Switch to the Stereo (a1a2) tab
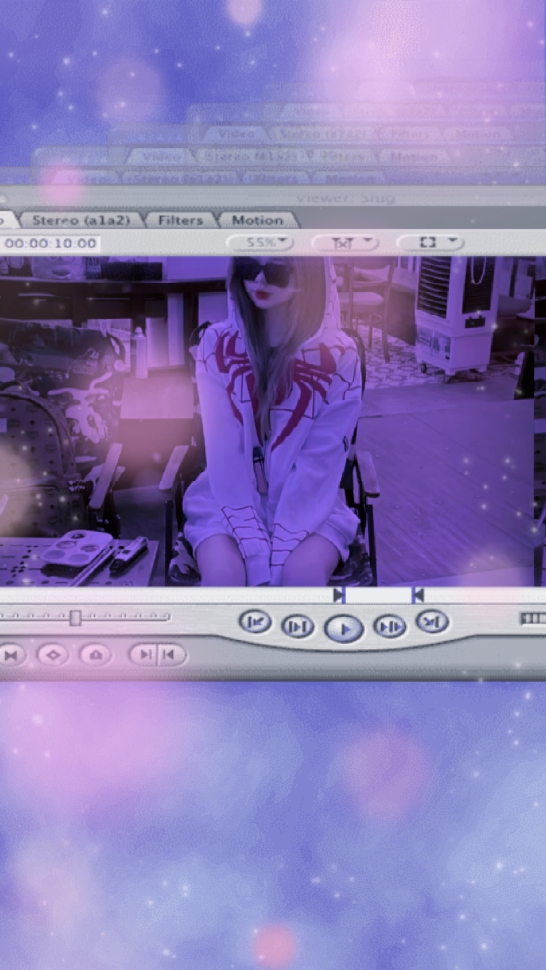 81,220
